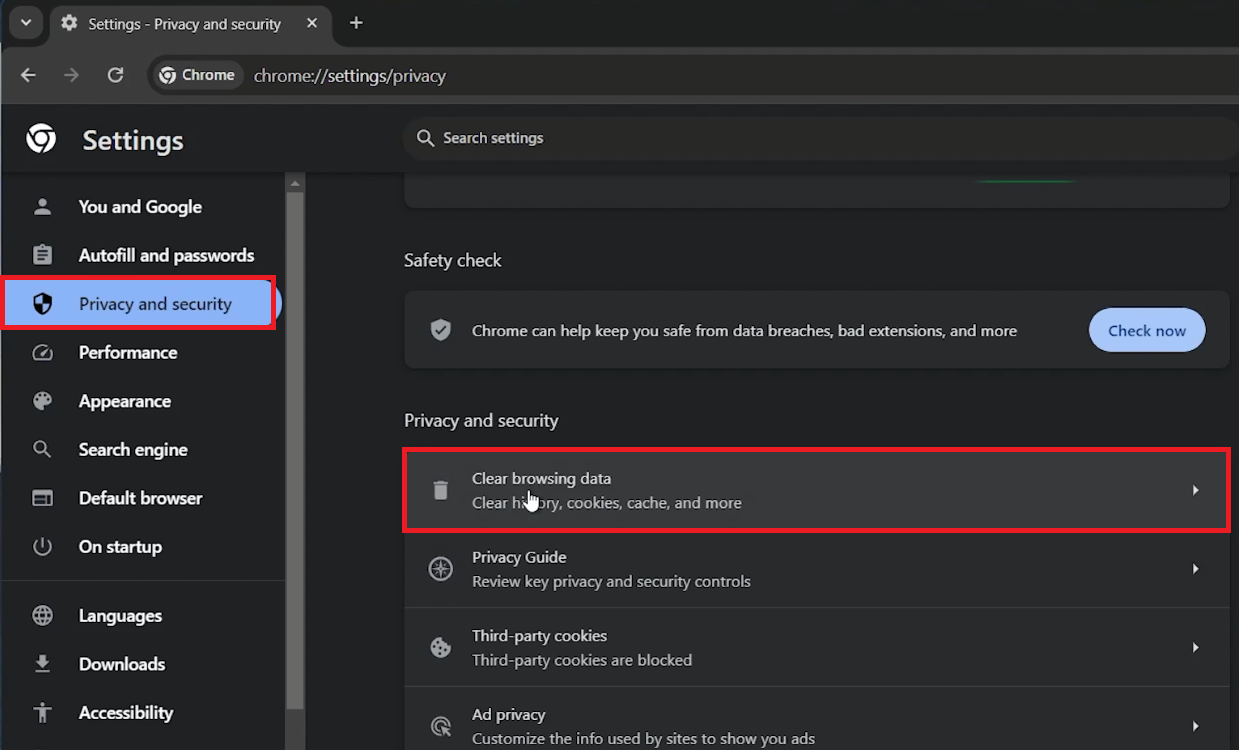Click the trash icon for Clear browsing data
Image resolution: width=1239 pixels, height=750 pixels.
click(x=440, y=490)
